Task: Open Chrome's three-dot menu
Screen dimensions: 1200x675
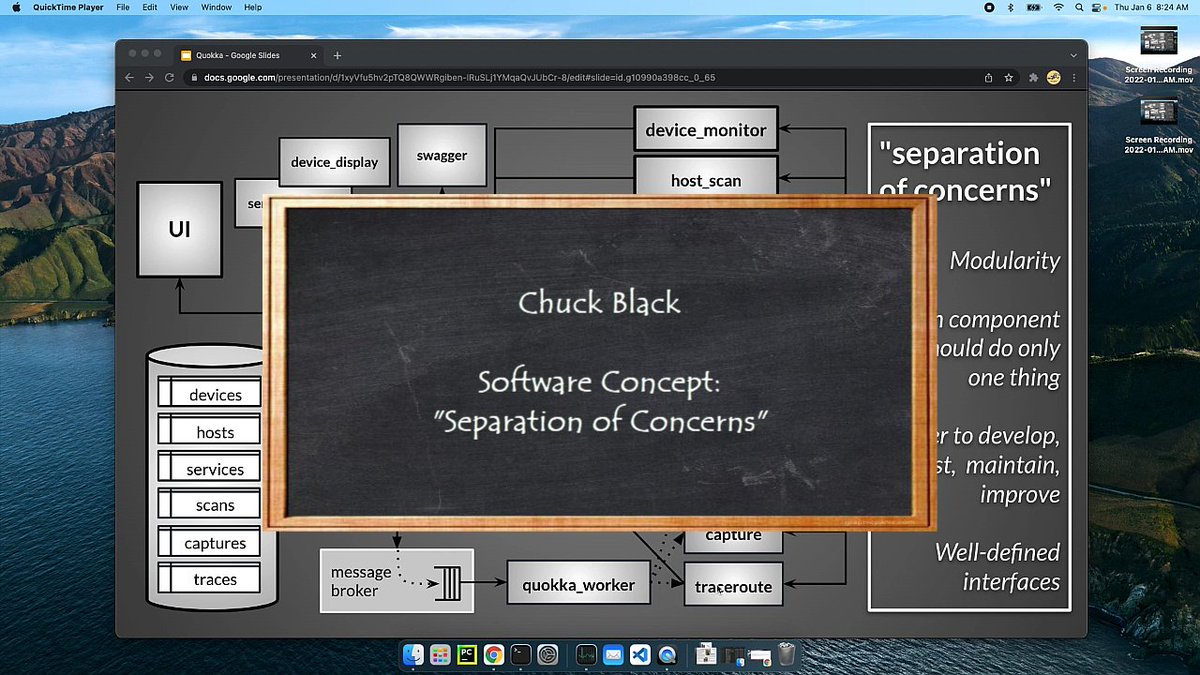Action: 1073,77
